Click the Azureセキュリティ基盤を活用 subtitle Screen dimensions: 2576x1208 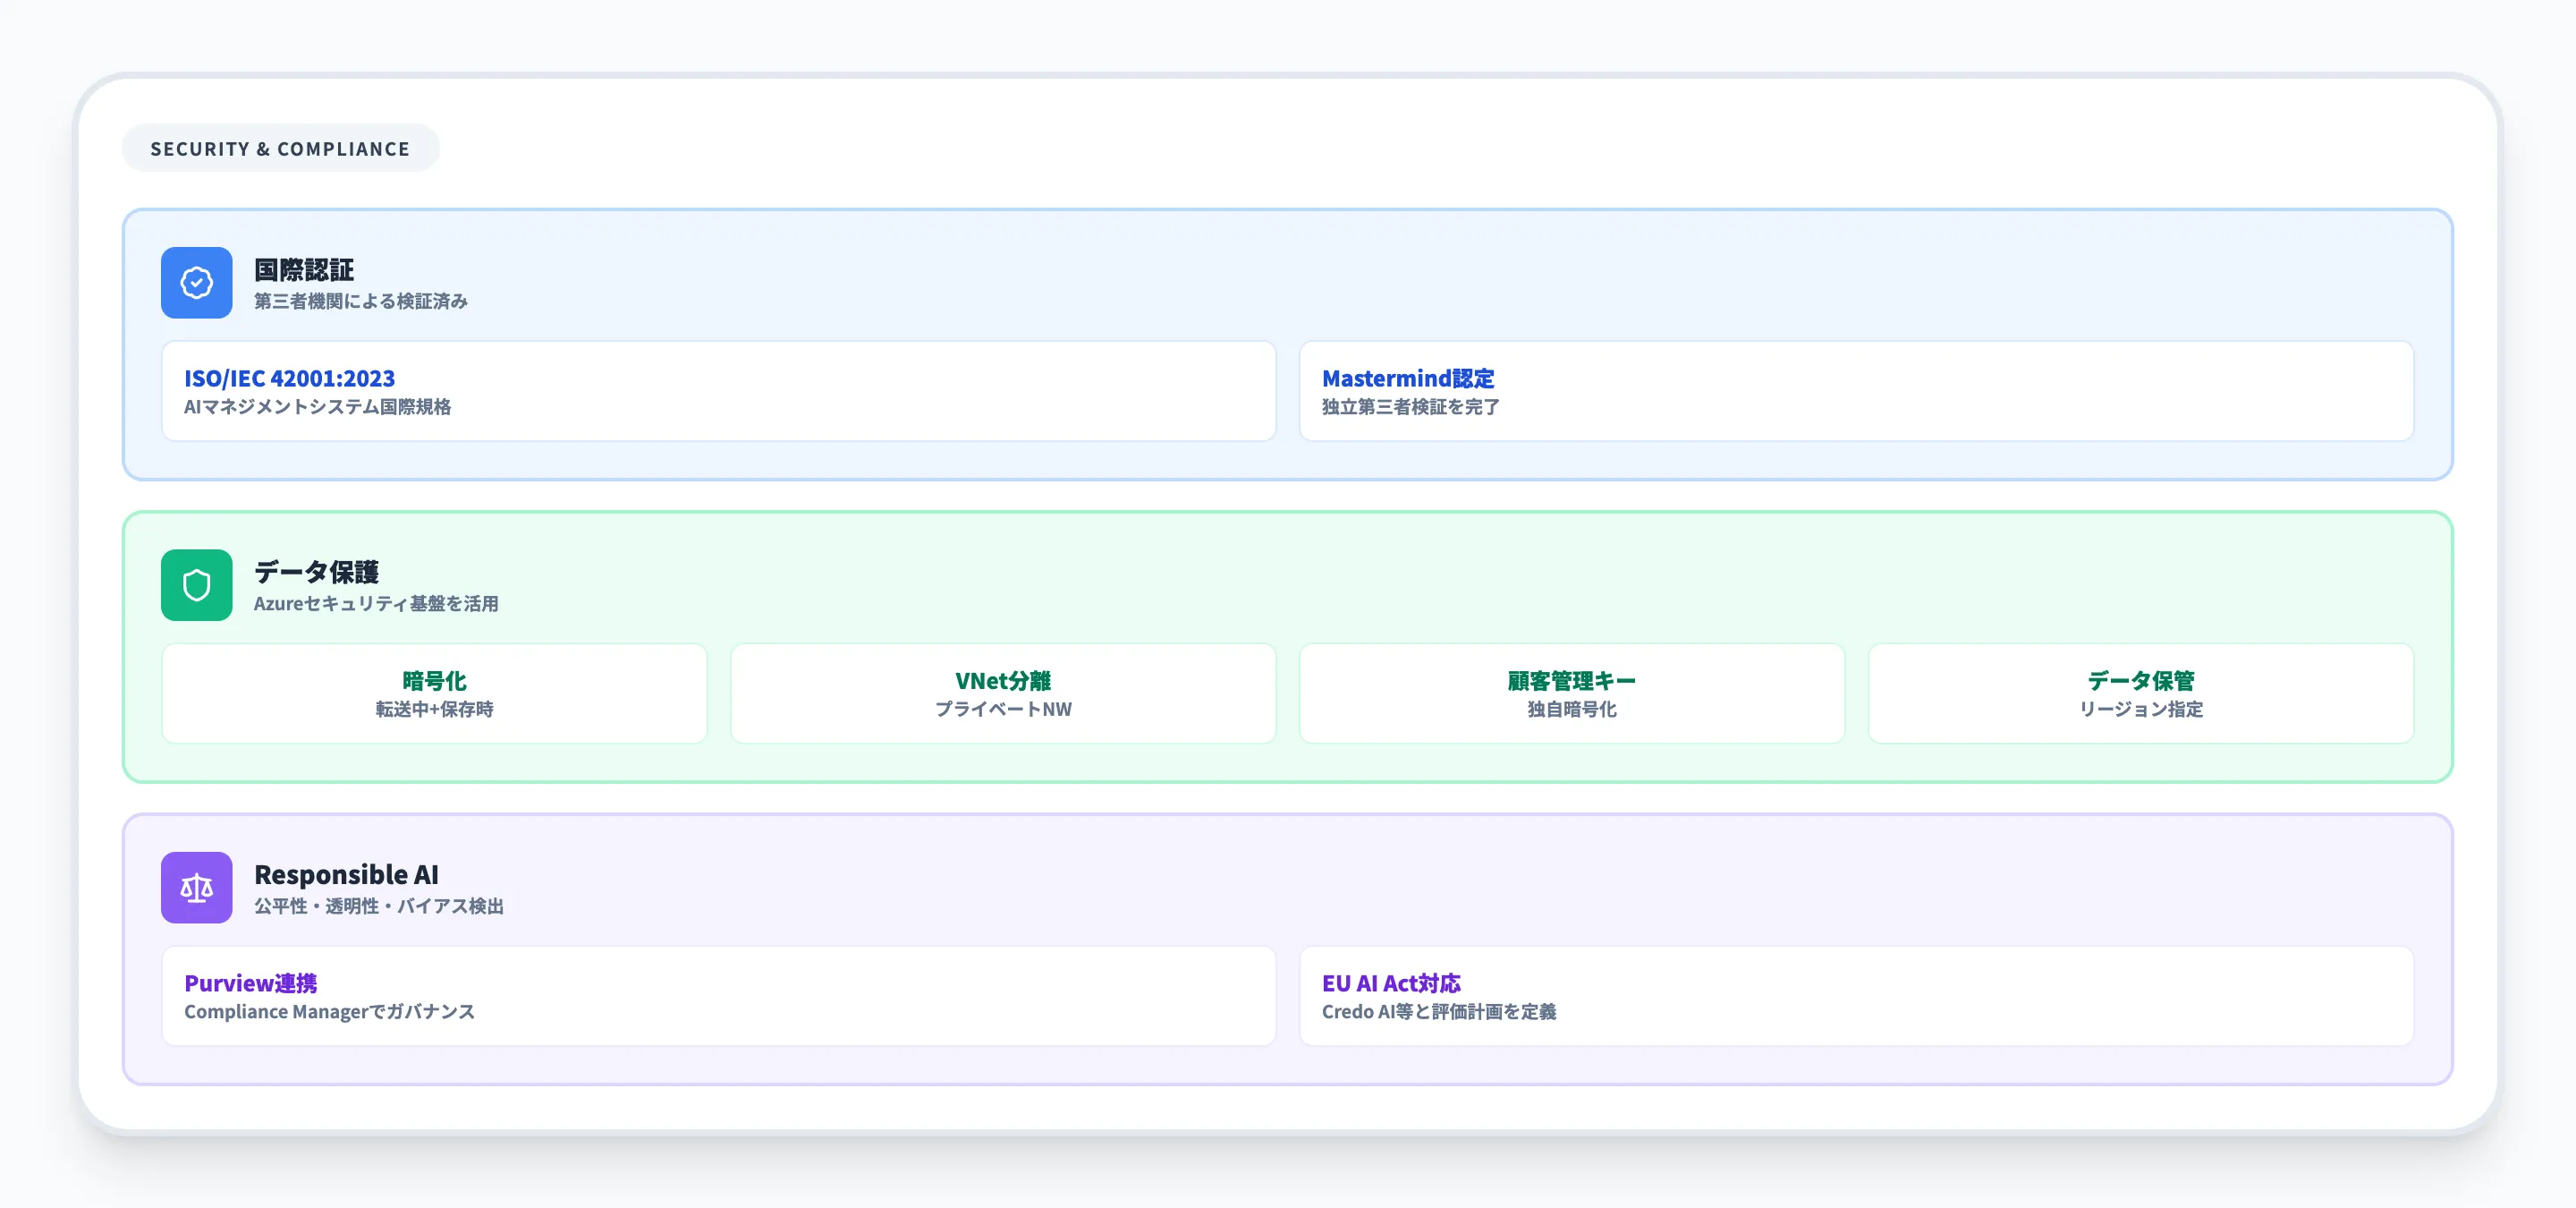(376, 604)
